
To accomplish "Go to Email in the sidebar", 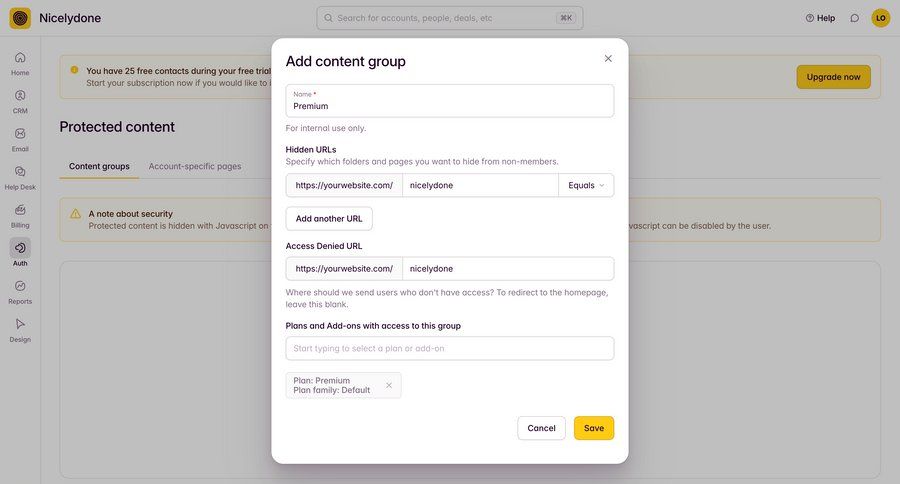I will coord(20,140).
